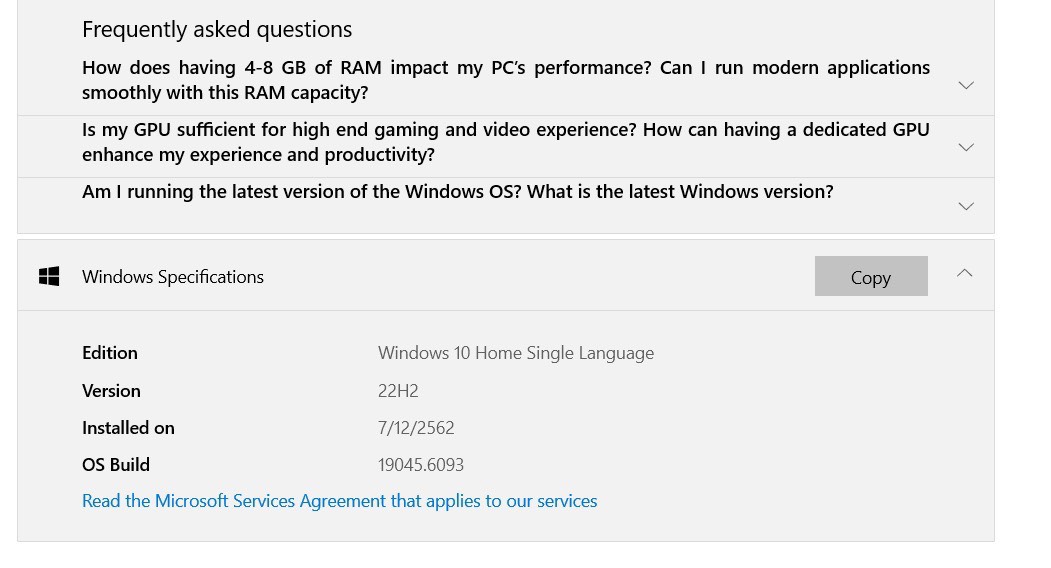Select the OS Build label

tap(116, 465)
